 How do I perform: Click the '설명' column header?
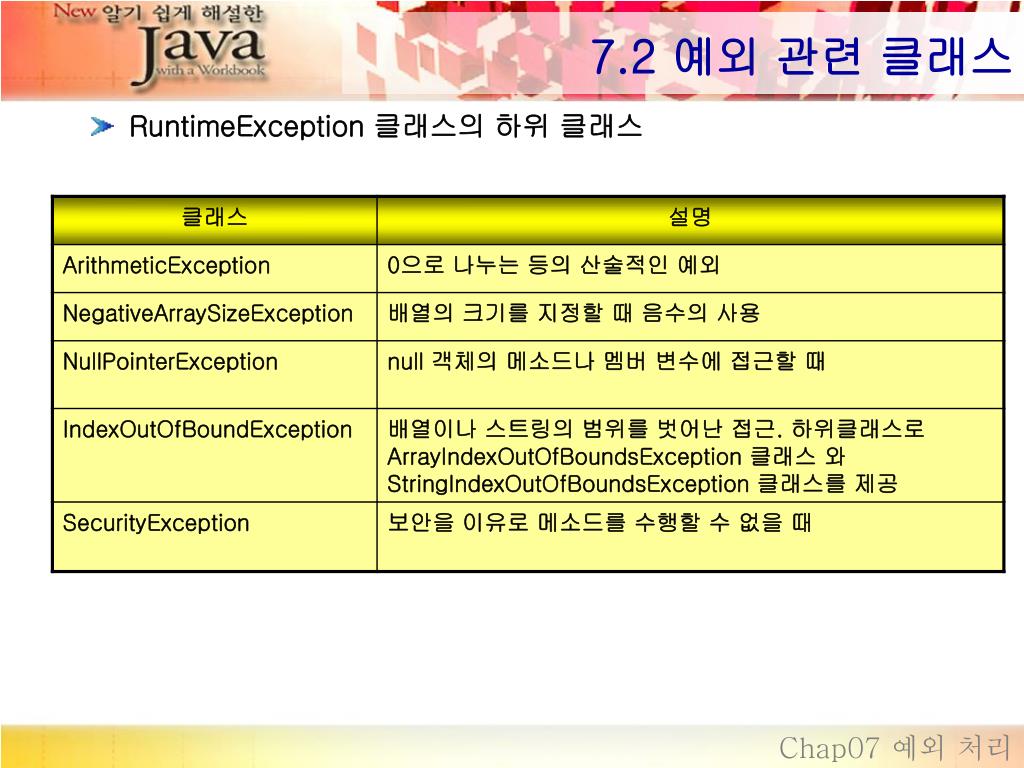[x=690, y=220]
